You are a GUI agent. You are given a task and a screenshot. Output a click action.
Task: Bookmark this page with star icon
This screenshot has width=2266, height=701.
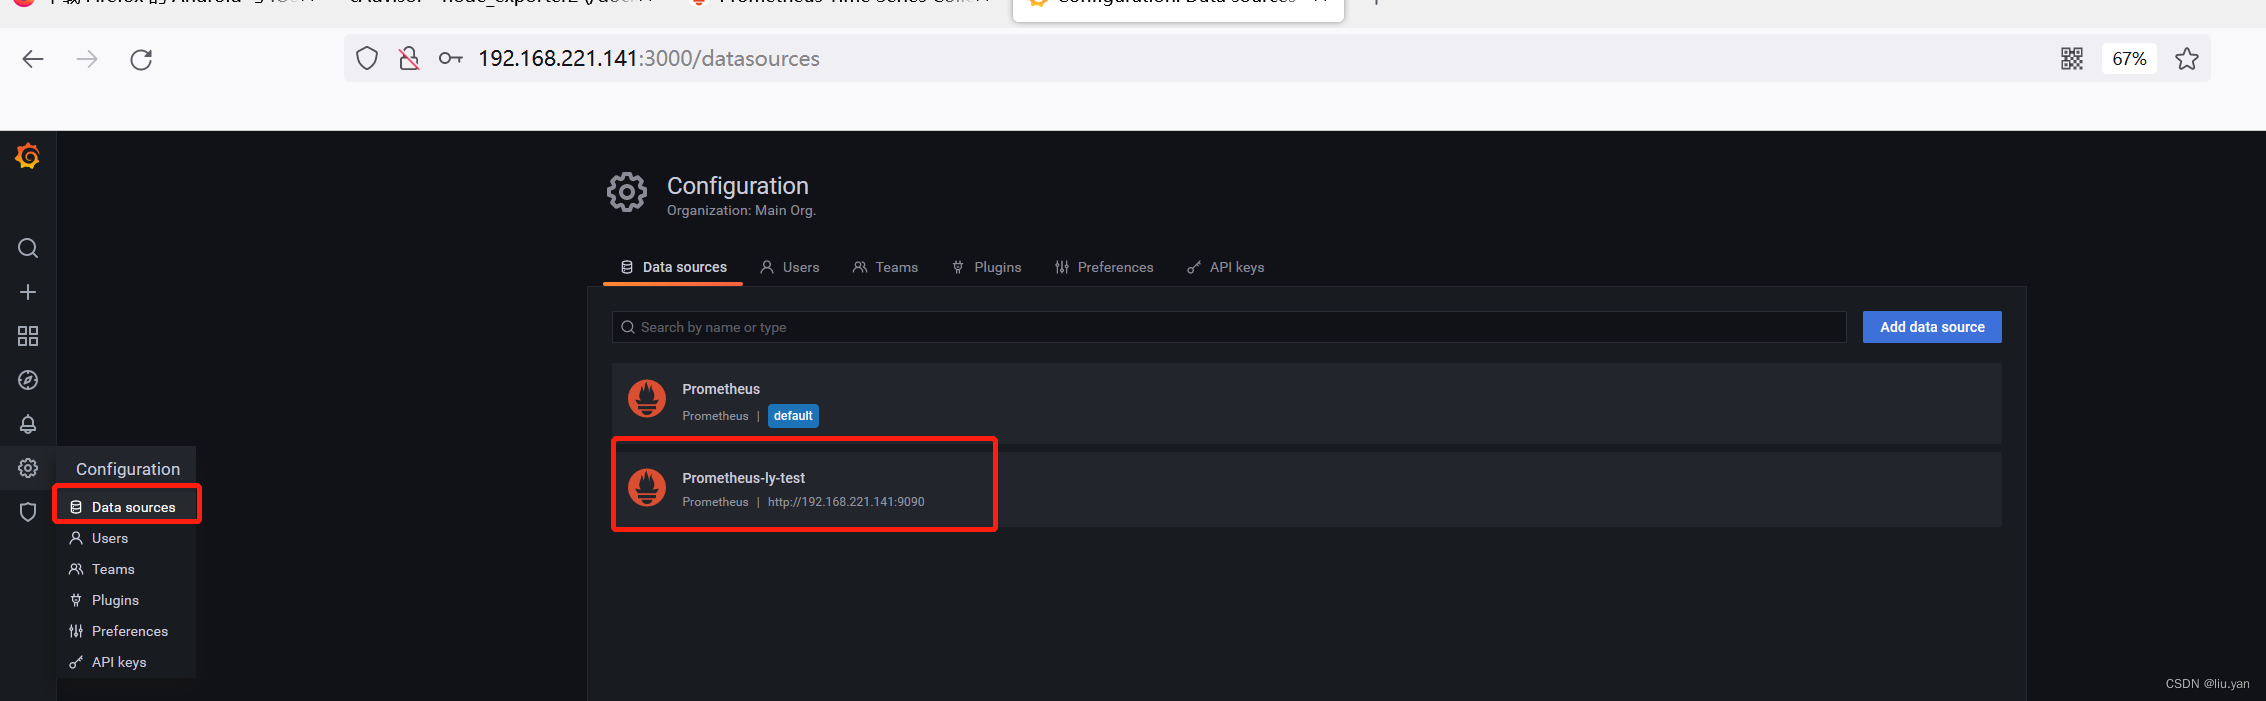click(2187, 59)
